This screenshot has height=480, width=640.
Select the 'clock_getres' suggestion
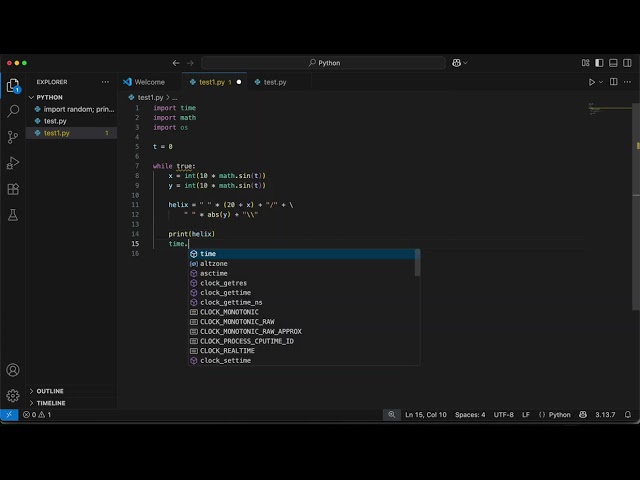point(301,283)
